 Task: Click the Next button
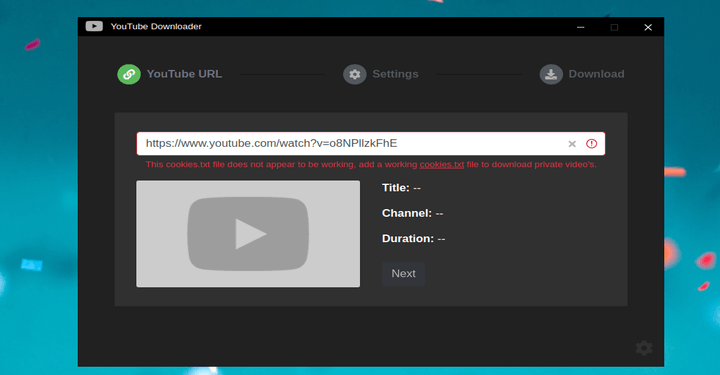tap(403, 274)
